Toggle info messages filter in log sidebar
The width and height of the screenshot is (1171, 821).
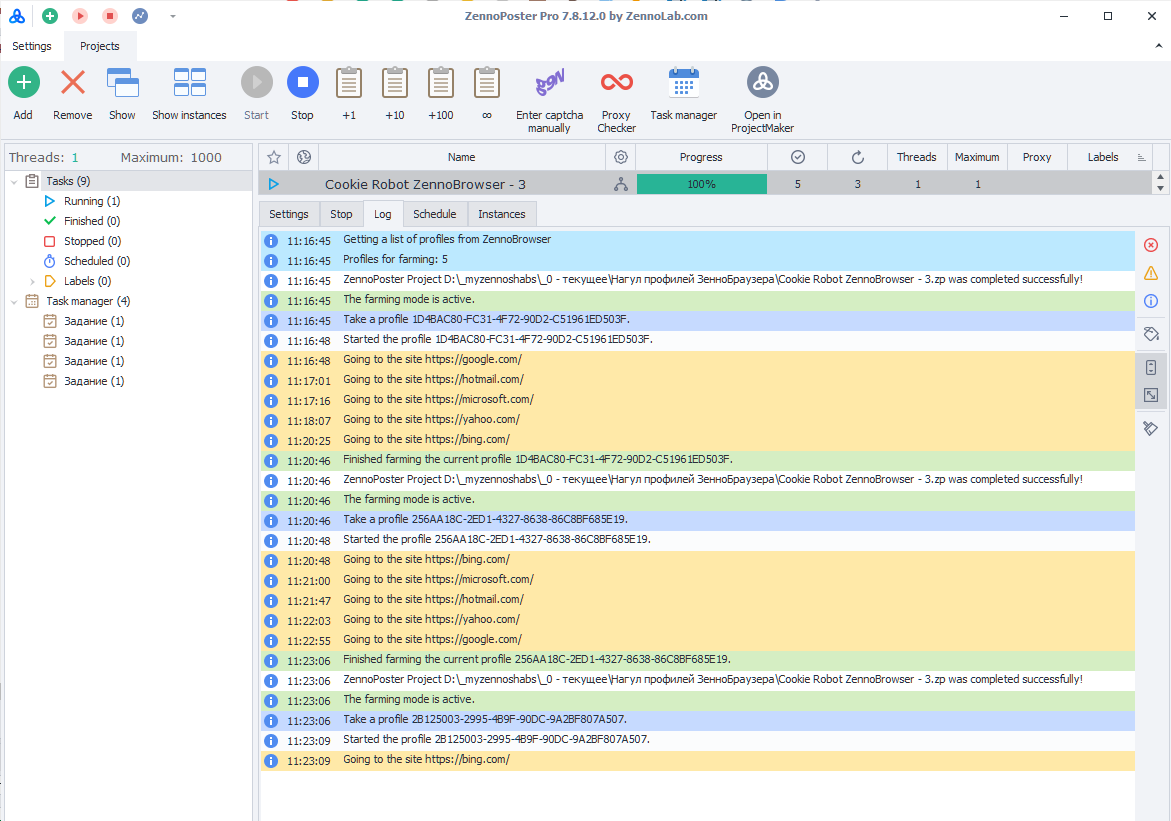(1150, 301)
